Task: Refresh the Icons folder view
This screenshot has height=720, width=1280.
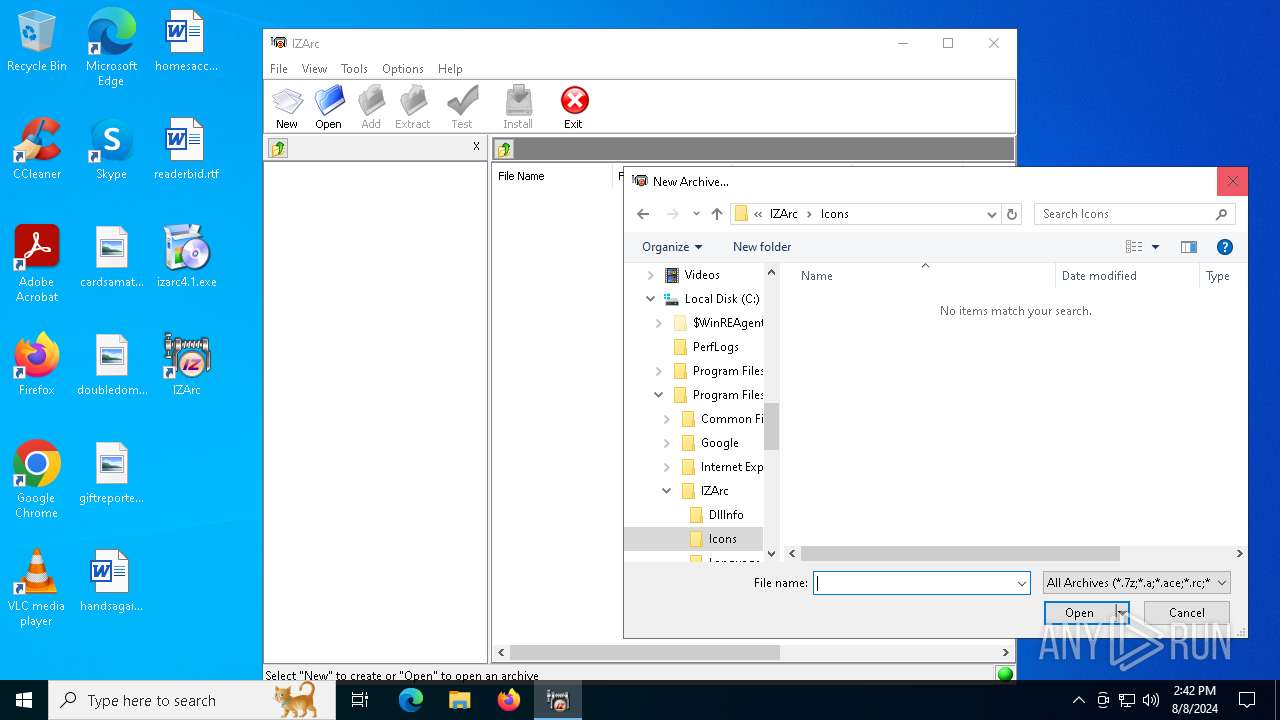Action: 1012,214
